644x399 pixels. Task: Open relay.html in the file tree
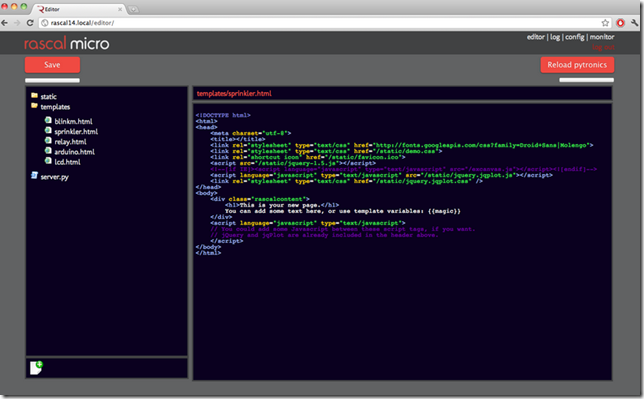(70, 142)
